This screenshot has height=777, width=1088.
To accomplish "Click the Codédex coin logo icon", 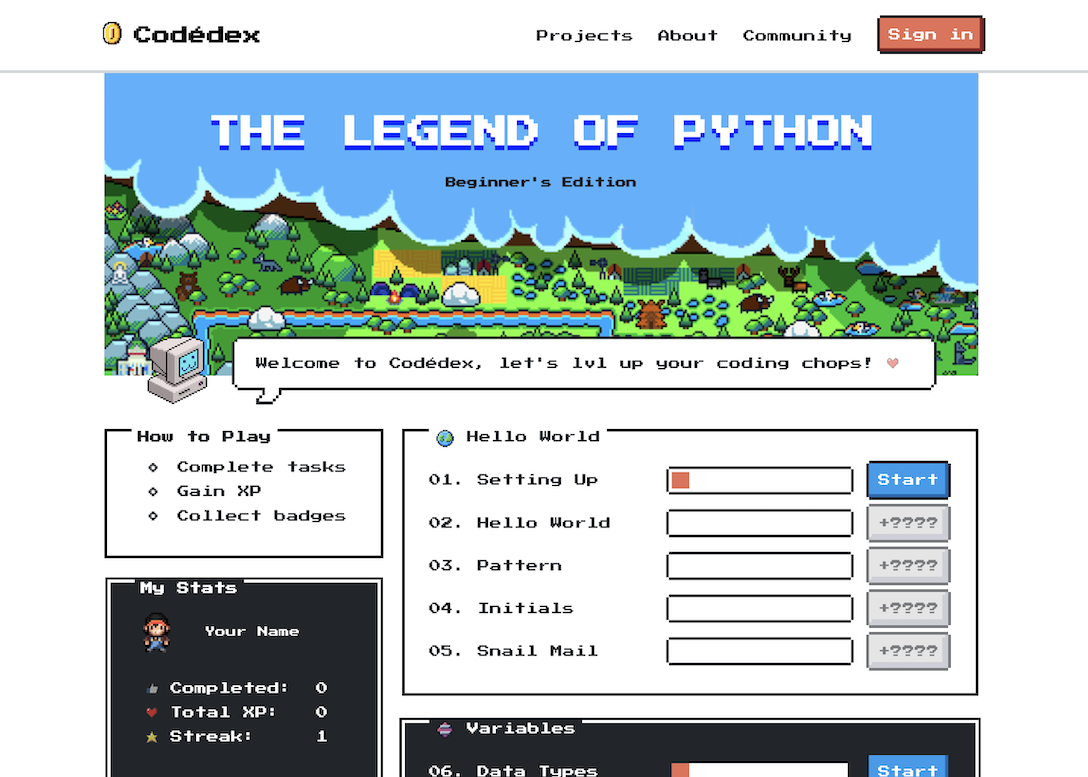I will coord(110,33).
